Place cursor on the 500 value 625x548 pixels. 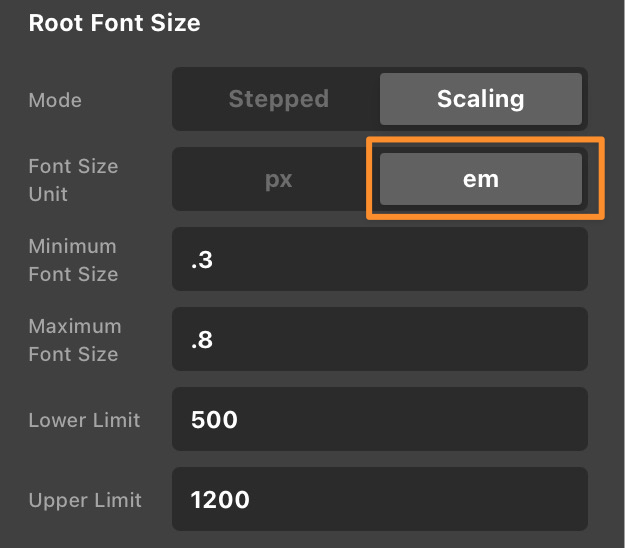coord(214,420)
